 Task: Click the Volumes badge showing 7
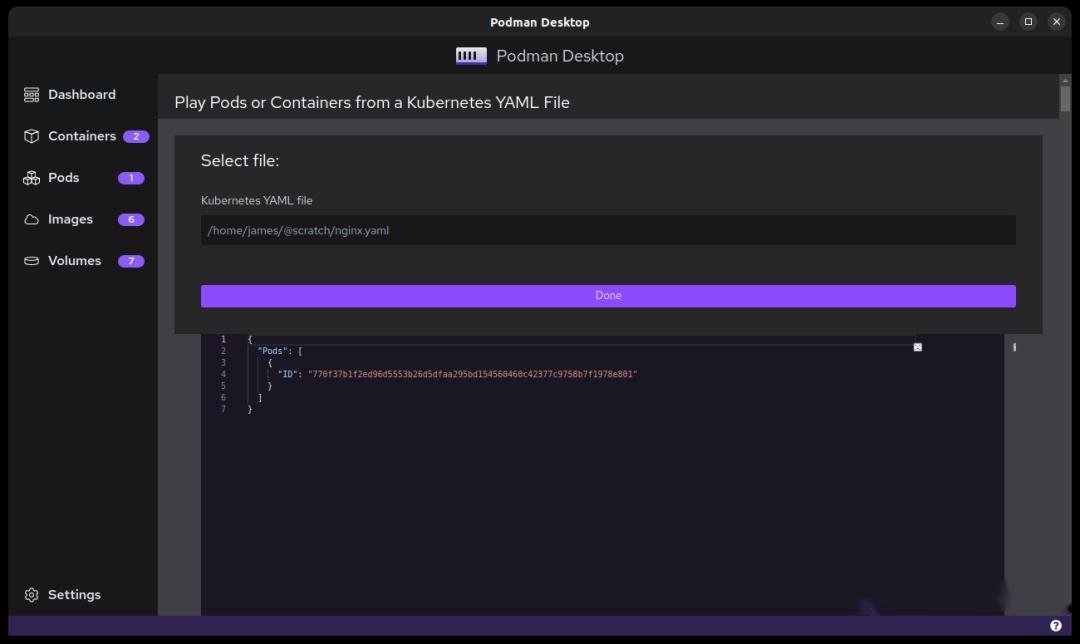(130, 260)
